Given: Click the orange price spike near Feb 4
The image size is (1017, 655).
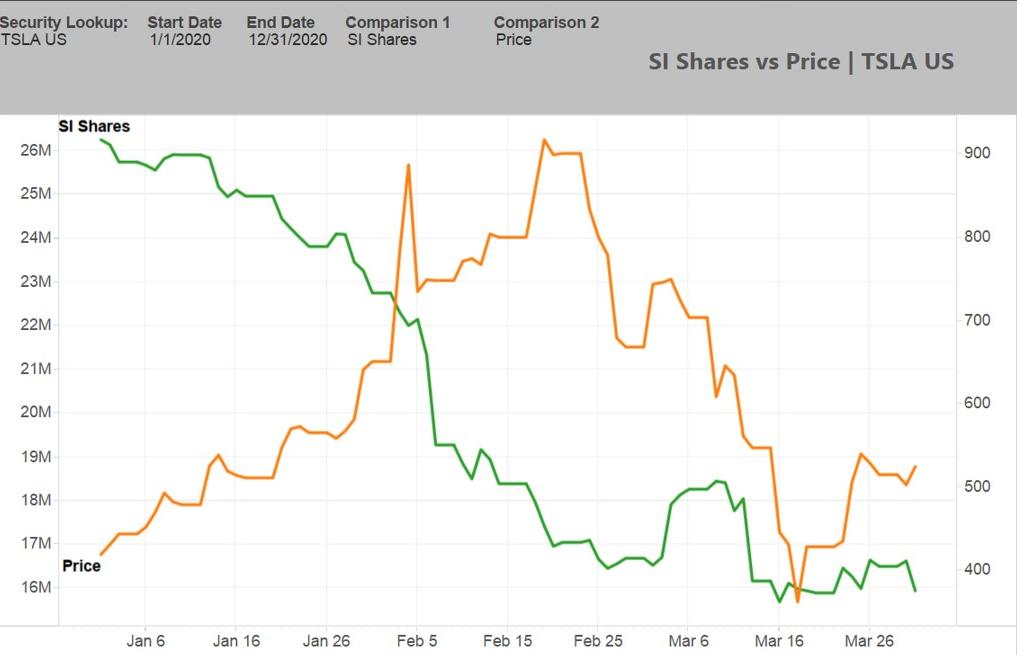Looking at the screenshot, I should (408, 165).
